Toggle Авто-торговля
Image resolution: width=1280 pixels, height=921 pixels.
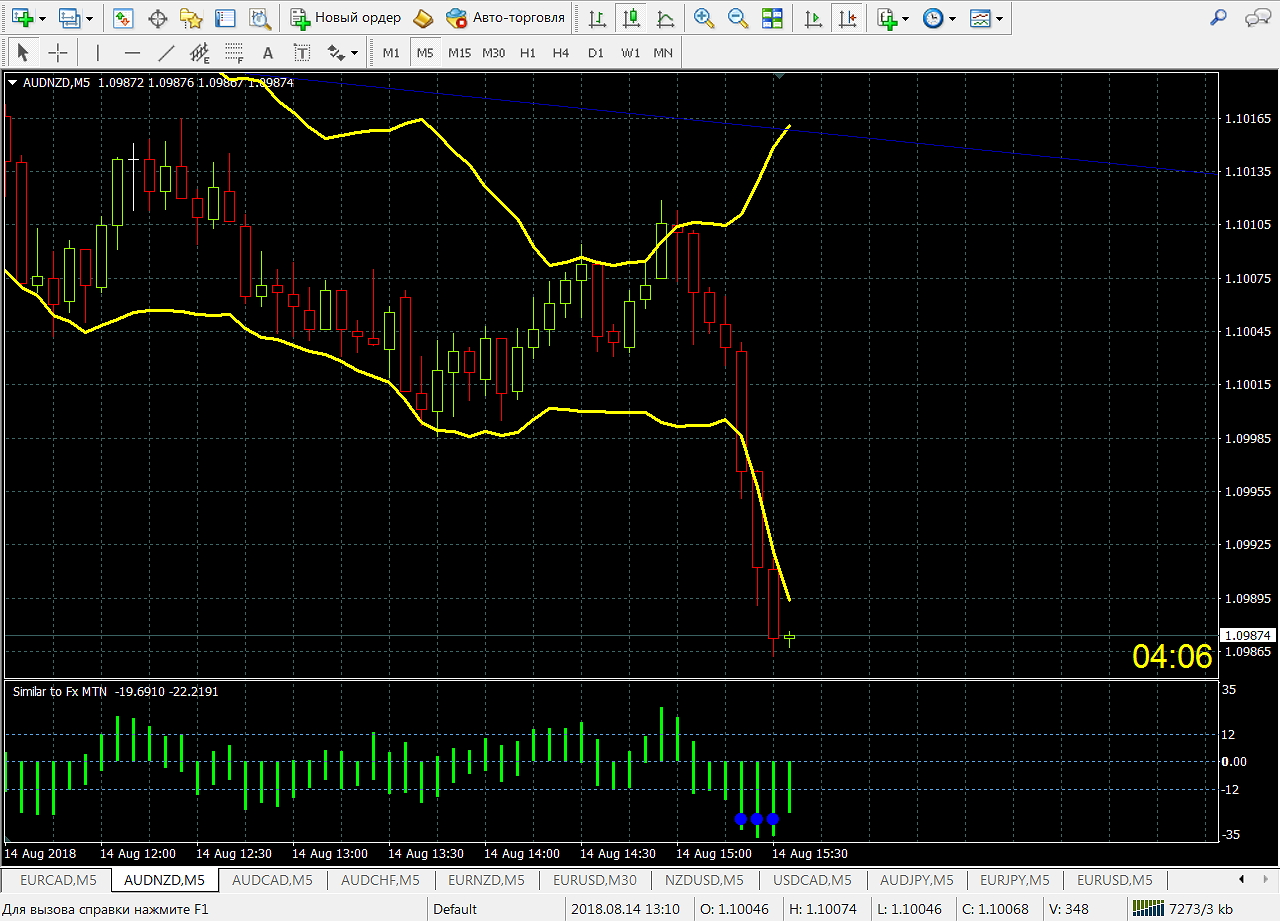point(506,18)
